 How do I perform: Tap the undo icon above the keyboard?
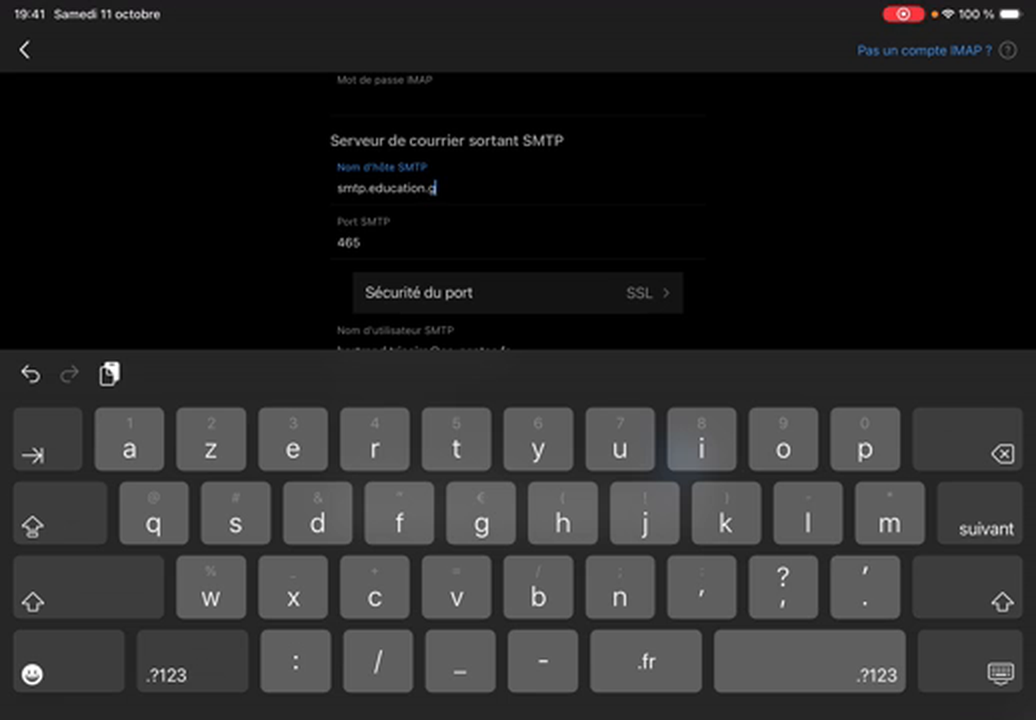point(30,374)
